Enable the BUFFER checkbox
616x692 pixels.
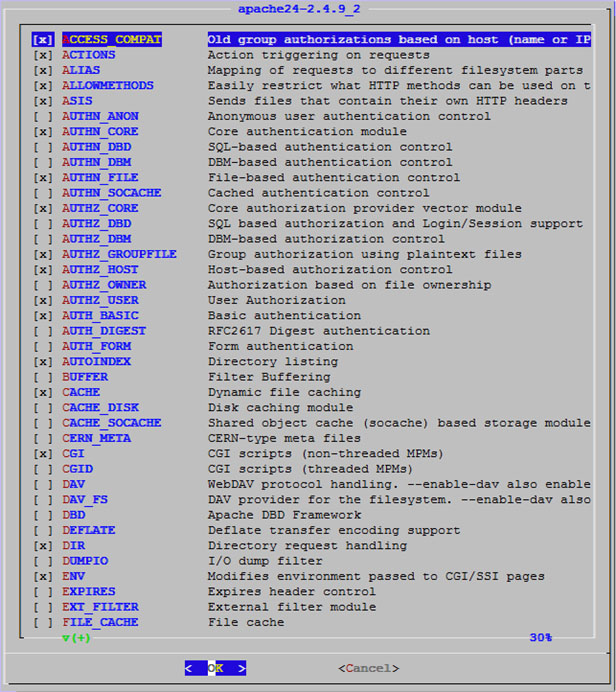[43, 377]
